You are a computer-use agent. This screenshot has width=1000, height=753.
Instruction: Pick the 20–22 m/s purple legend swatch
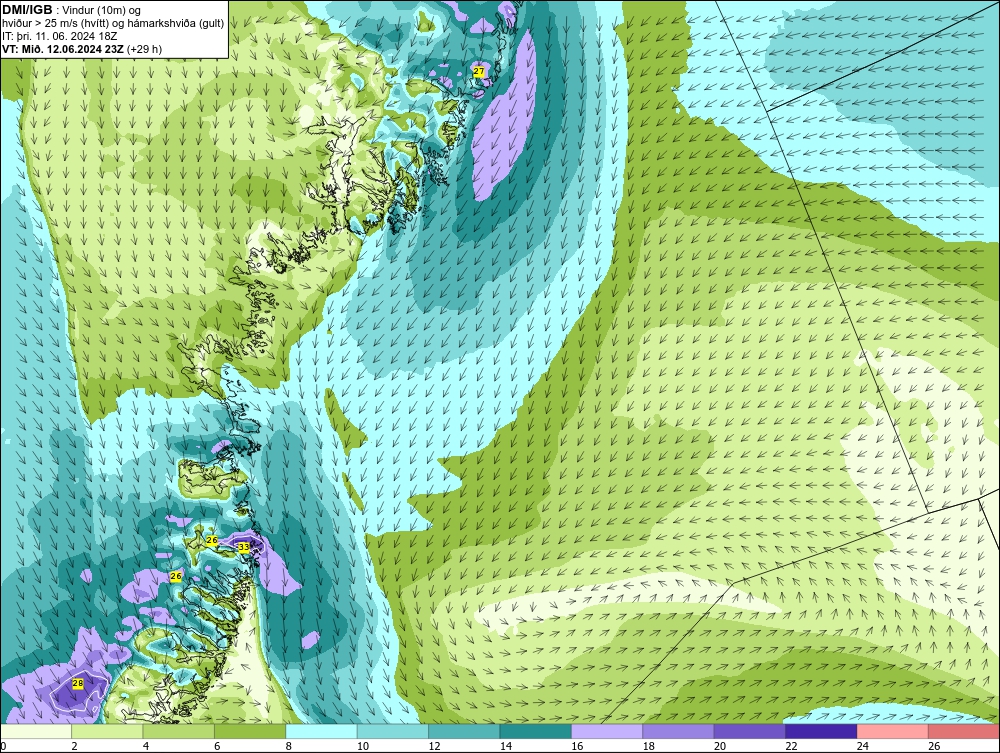point(750,731)
